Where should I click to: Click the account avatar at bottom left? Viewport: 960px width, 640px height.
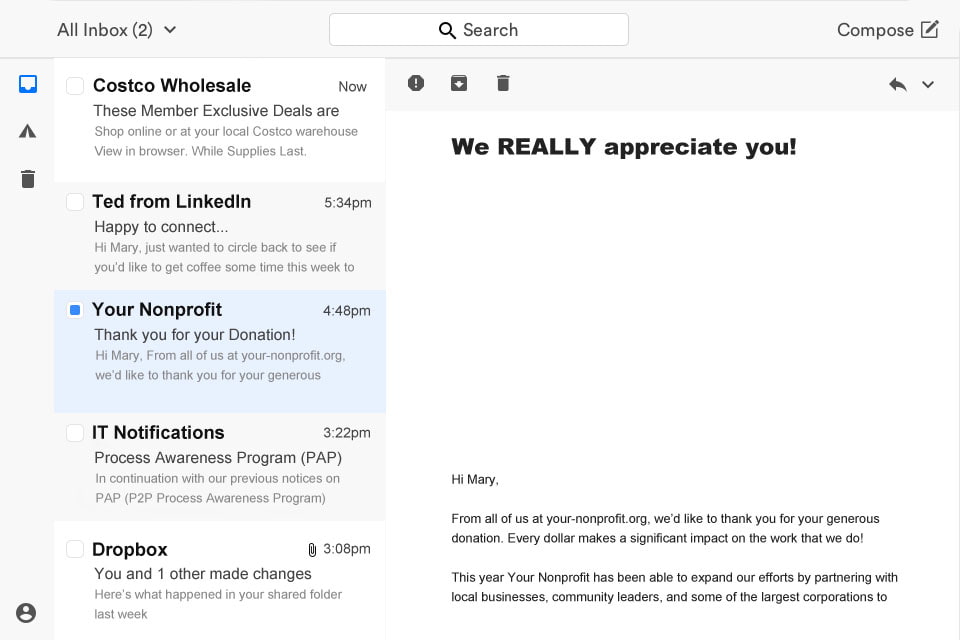click(27, 611)
